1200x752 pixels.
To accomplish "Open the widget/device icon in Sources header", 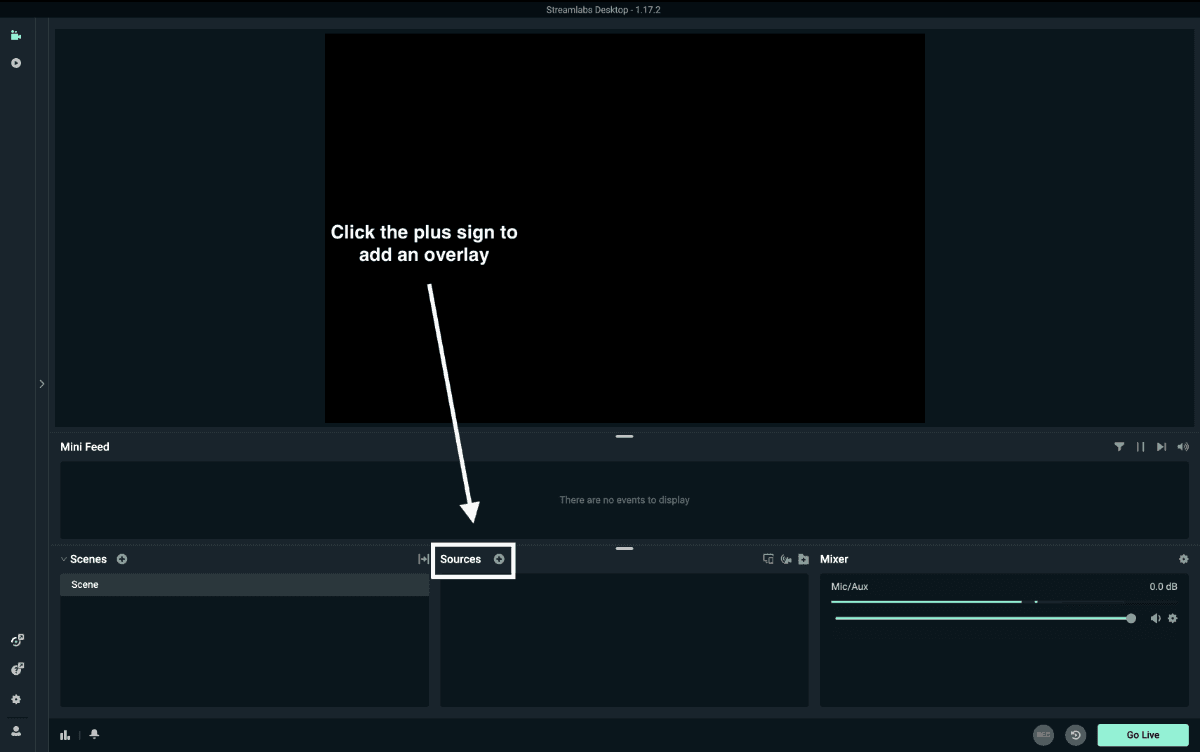I will [768, 559].
